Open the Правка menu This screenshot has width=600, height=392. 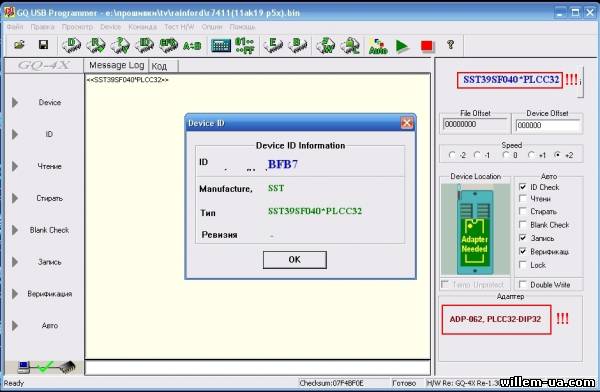(42, 27)
